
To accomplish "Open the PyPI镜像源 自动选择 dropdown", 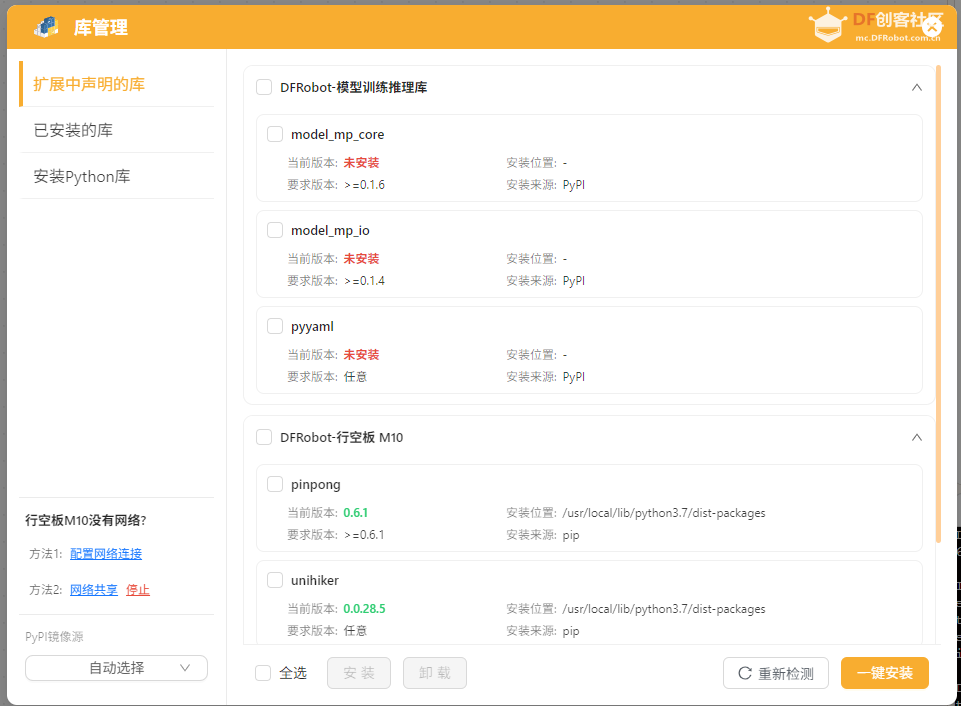I will 116,668.
